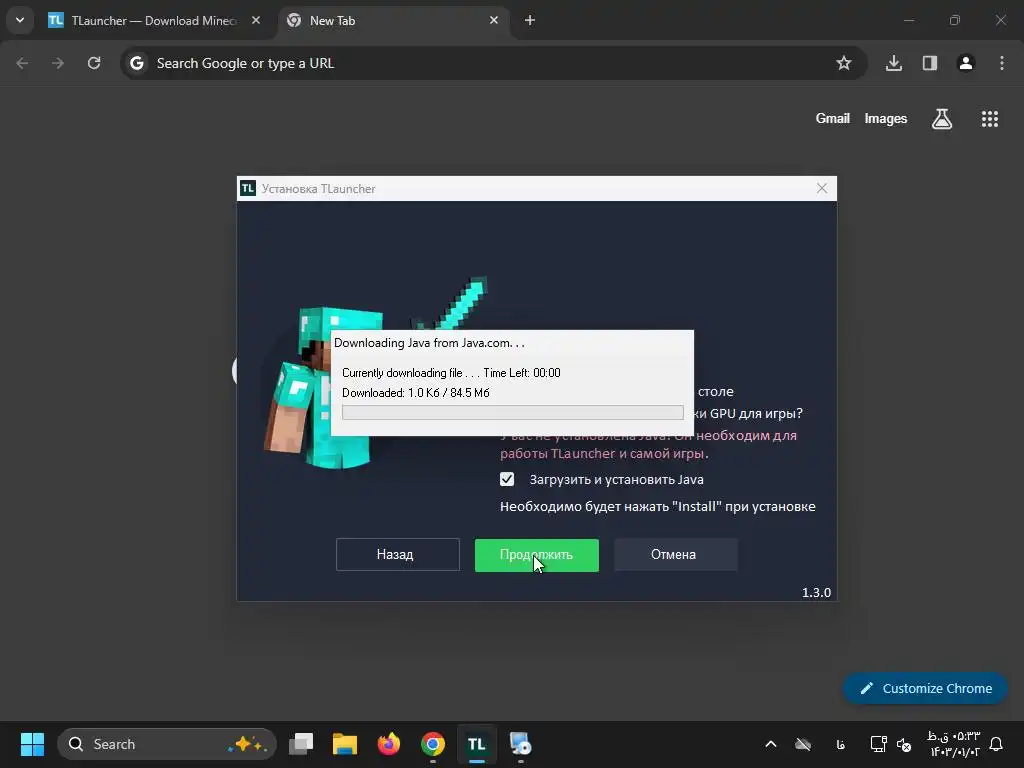The width and height of the screenshot is (1024, 768).
Task: Open the Windows Start menu
Action: coord(32,744)
